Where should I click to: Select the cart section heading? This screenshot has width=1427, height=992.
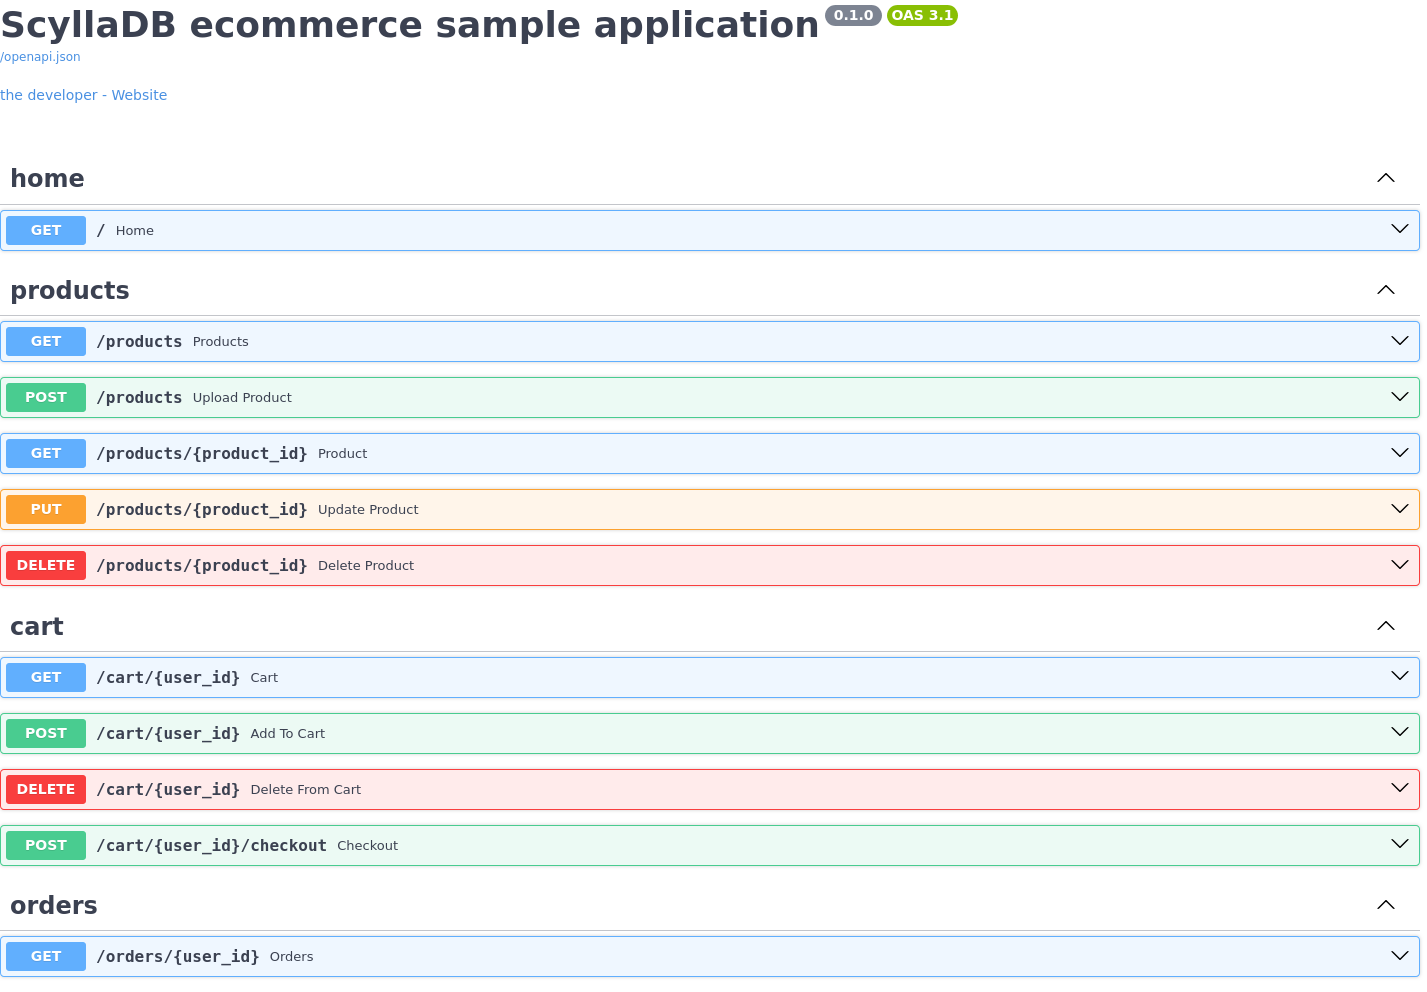click(x=37, y=626)
